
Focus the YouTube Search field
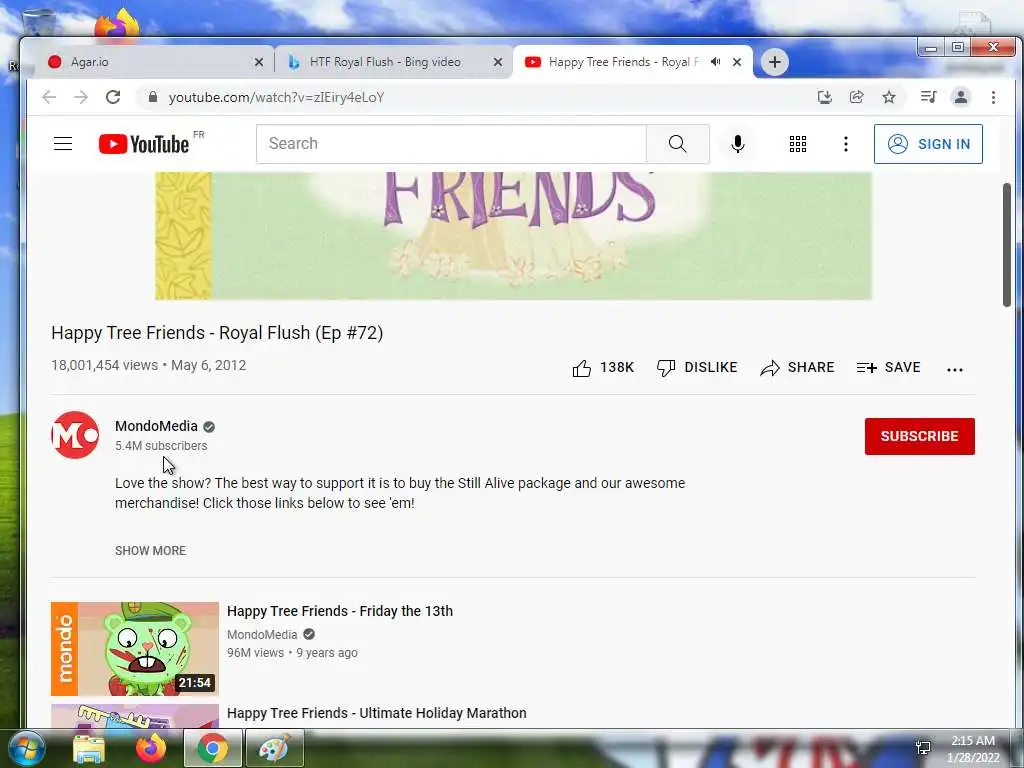point(451,144)
